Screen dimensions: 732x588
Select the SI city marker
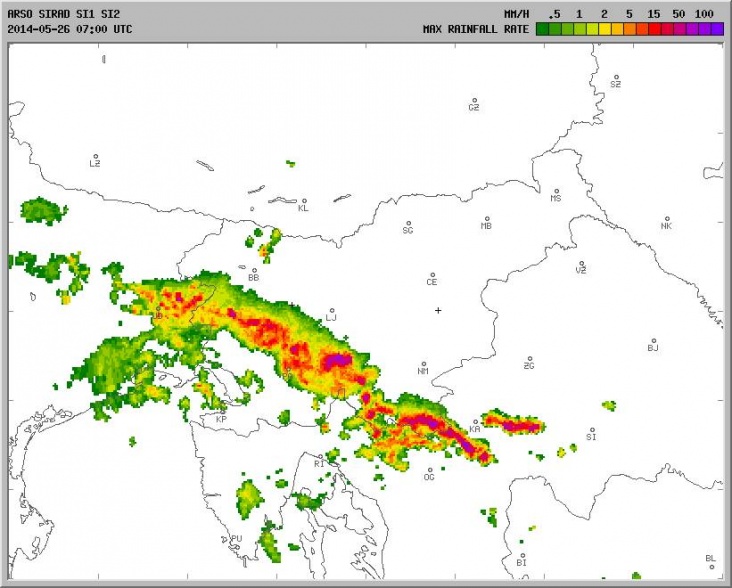pos(591,431)
